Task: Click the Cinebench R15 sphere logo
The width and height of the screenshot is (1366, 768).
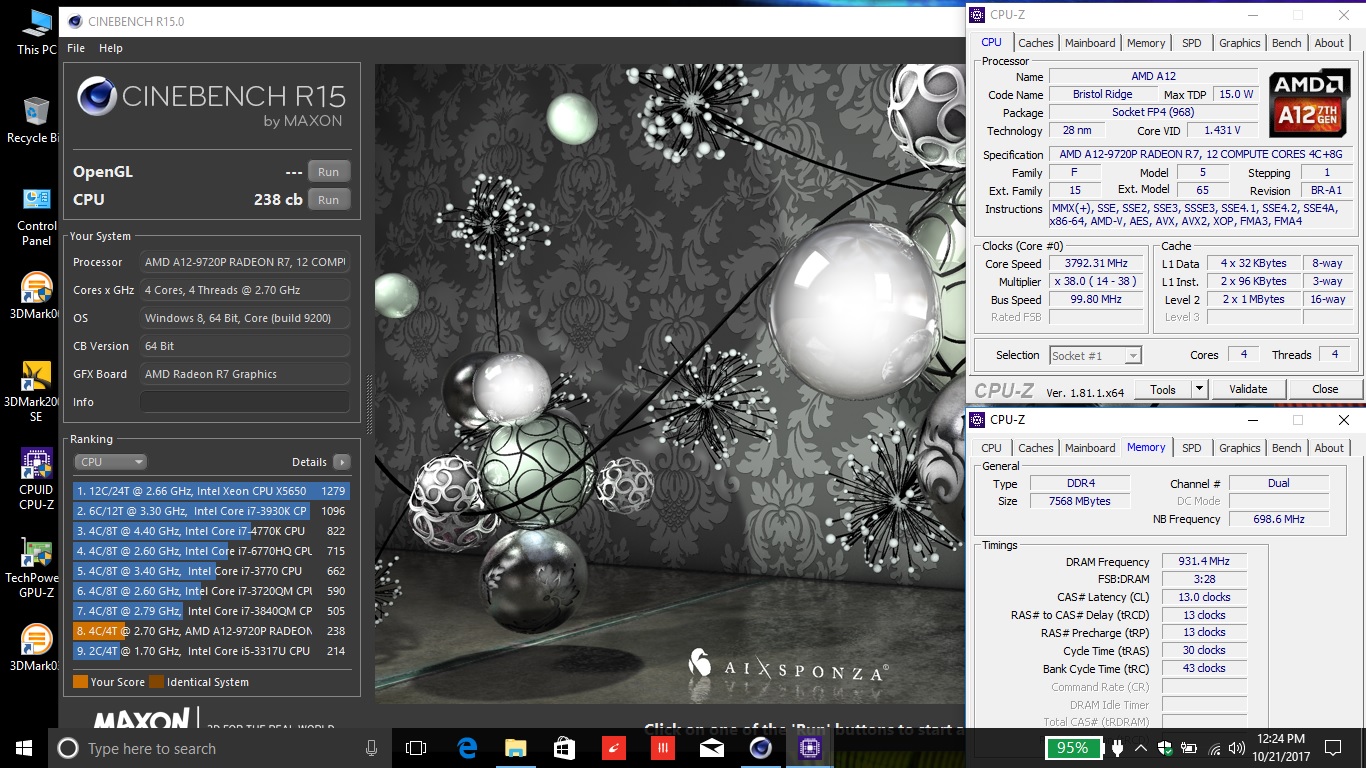Action: [97, 98]
